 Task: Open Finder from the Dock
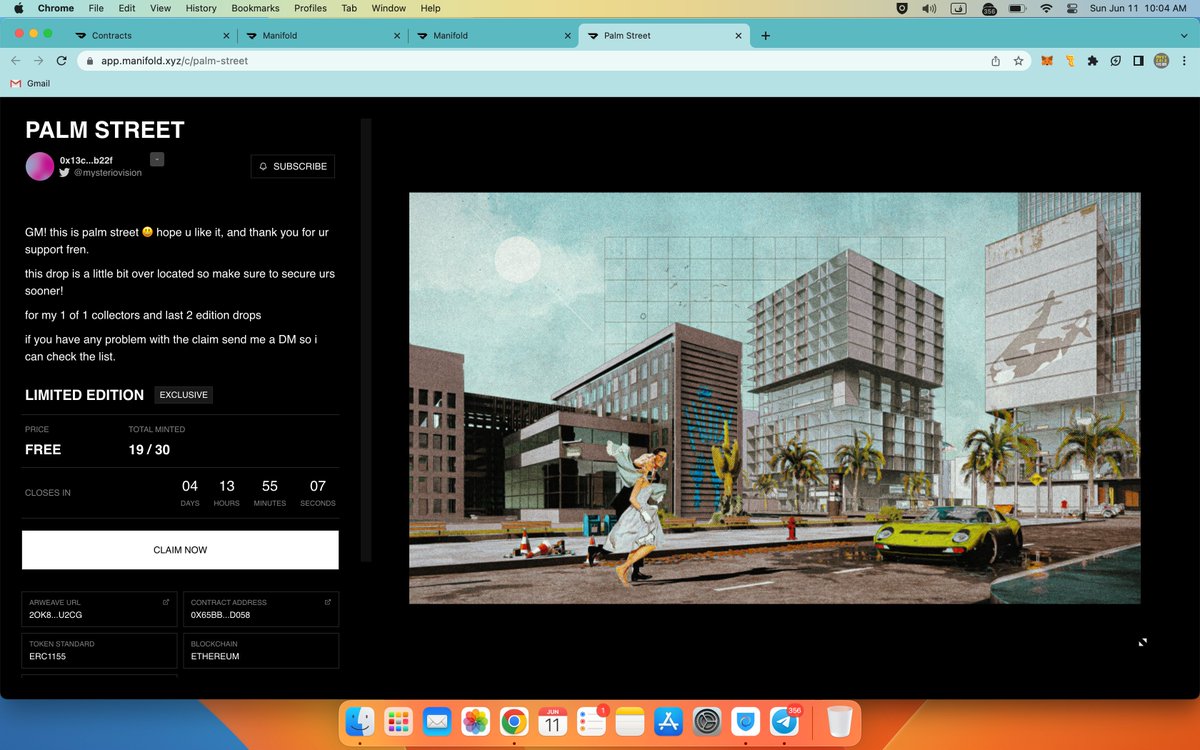(360, 721)
